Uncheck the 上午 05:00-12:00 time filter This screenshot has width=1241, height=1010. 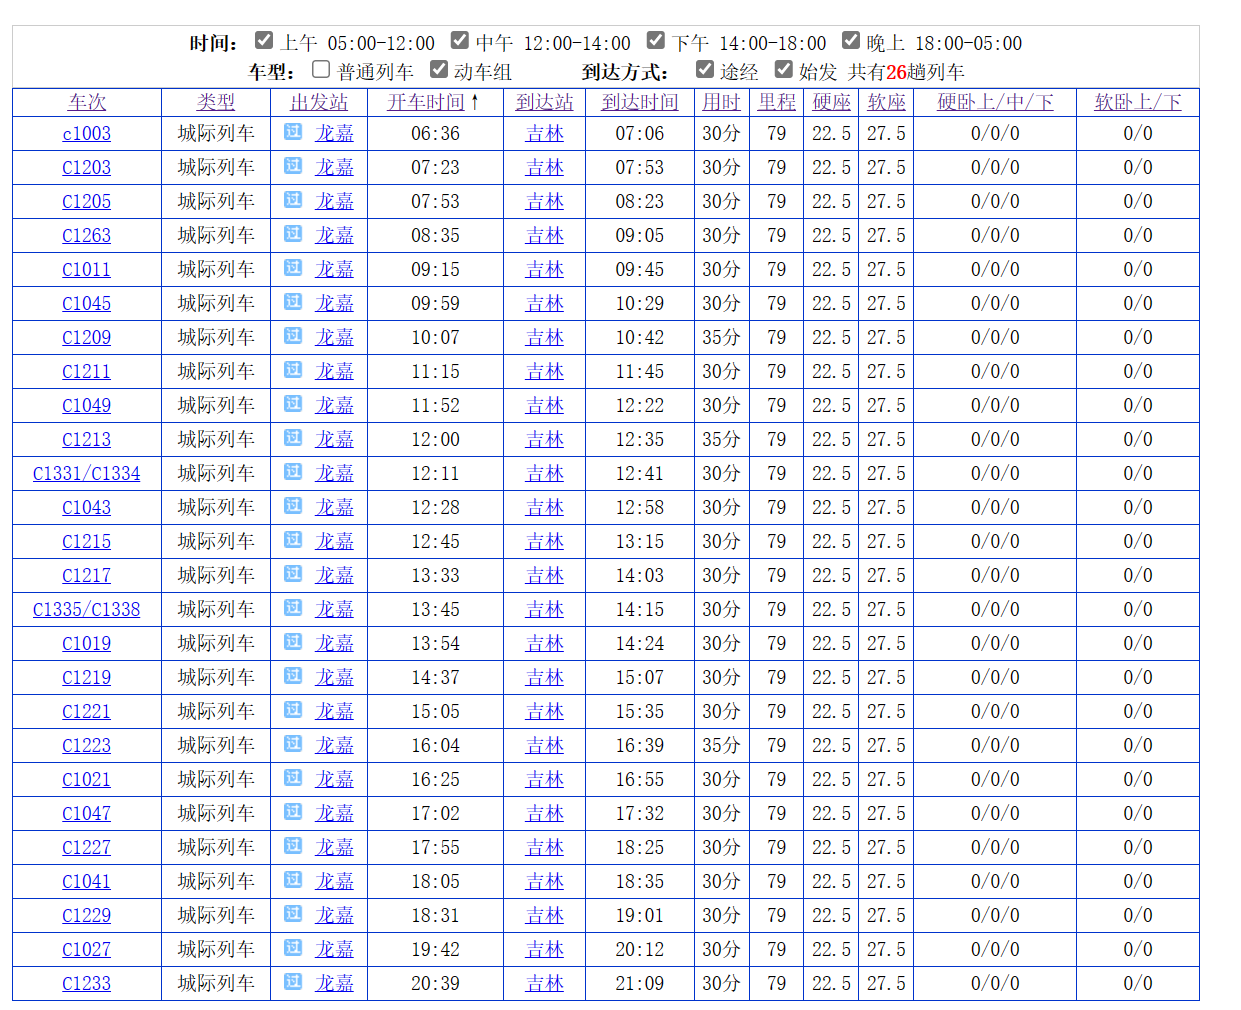264,41
